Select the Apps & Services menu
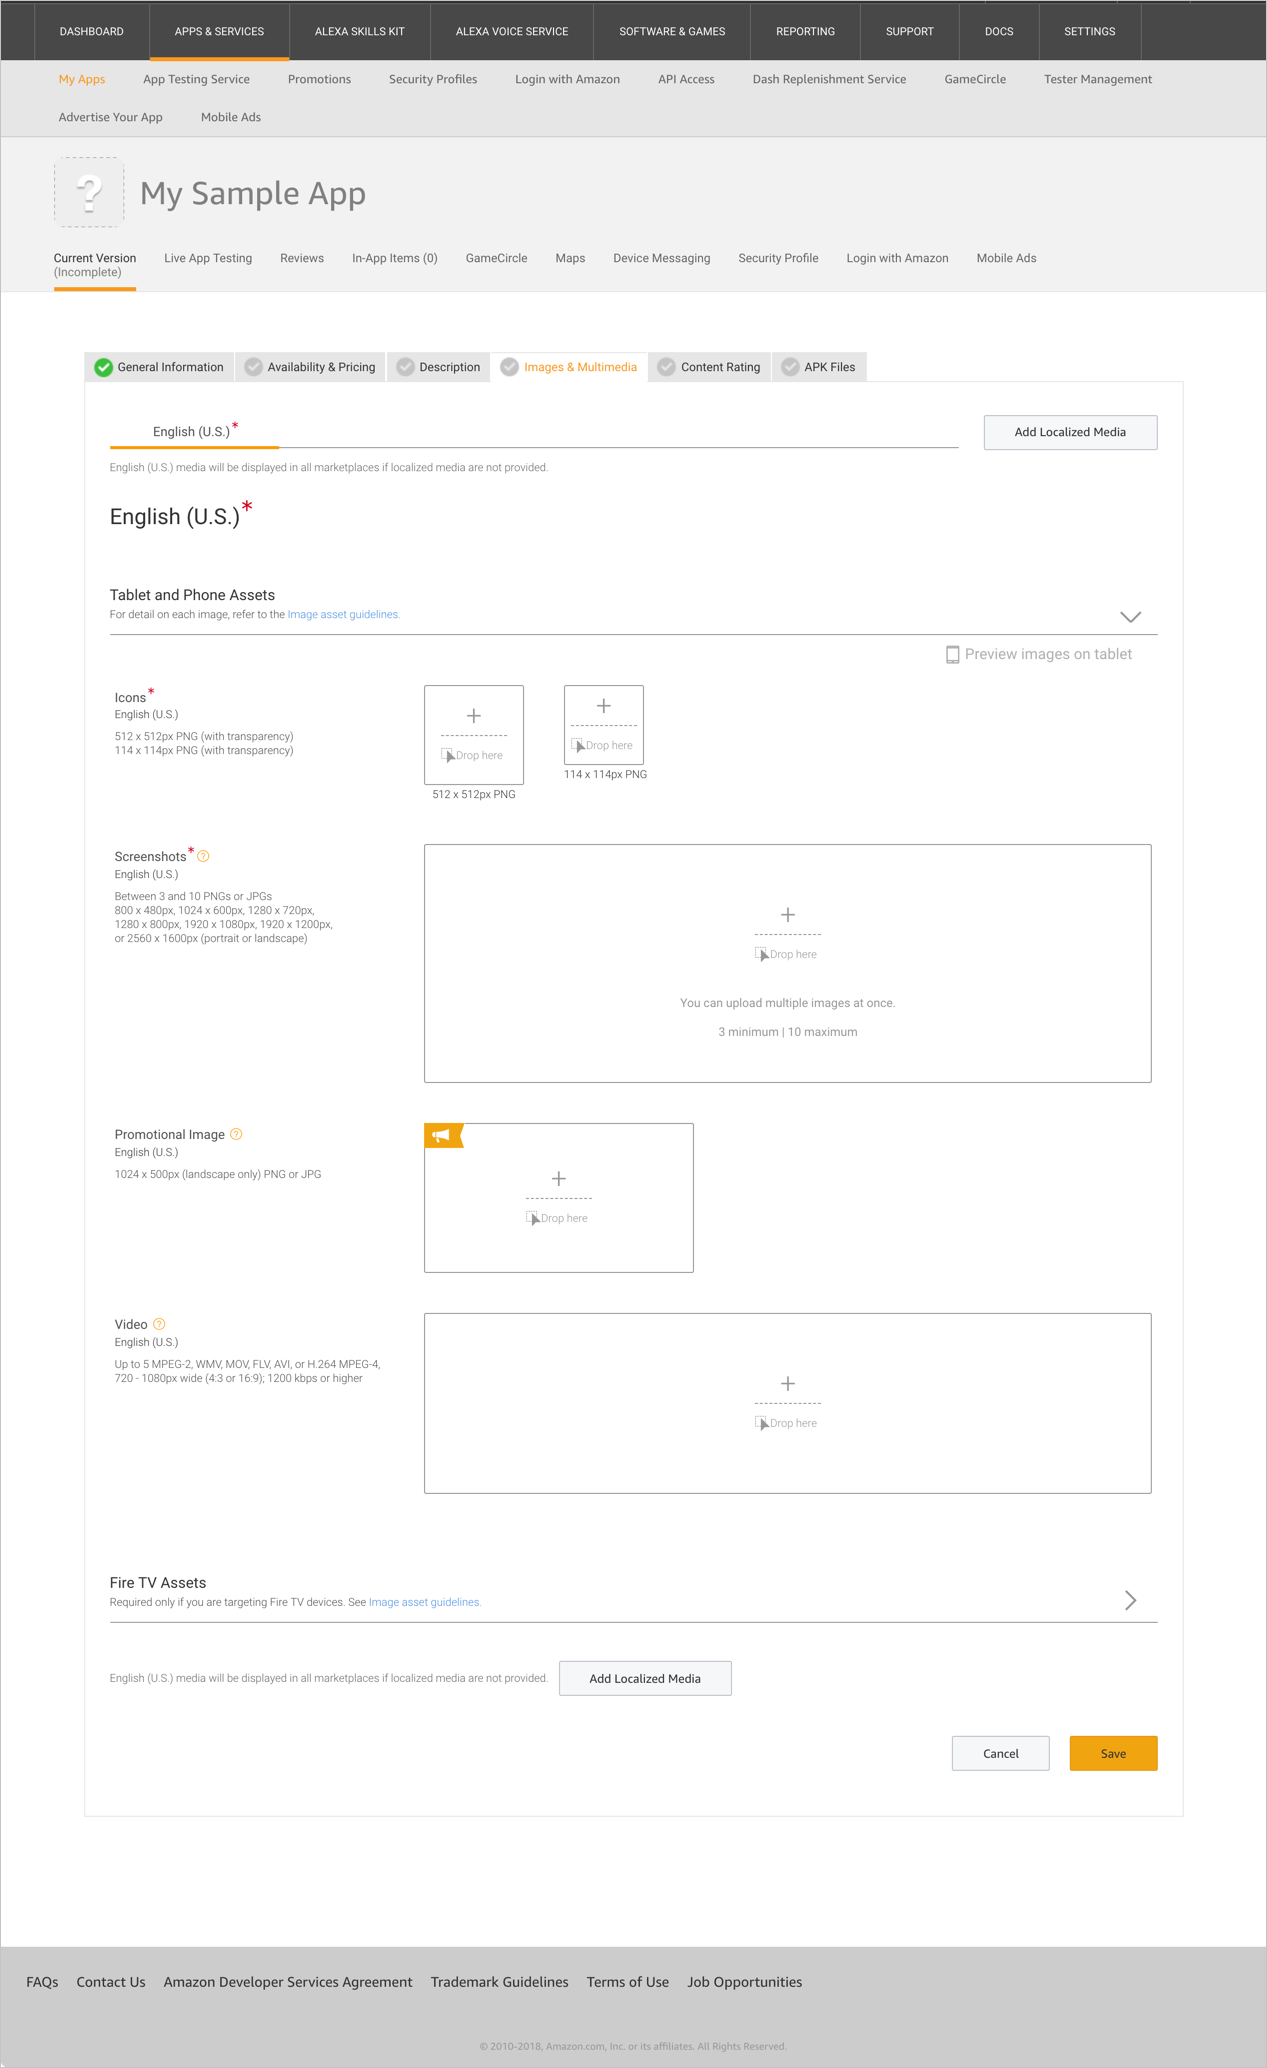Image resolution: width=1267 pixels, height=2068 pixels. click(x=219, y=31)
